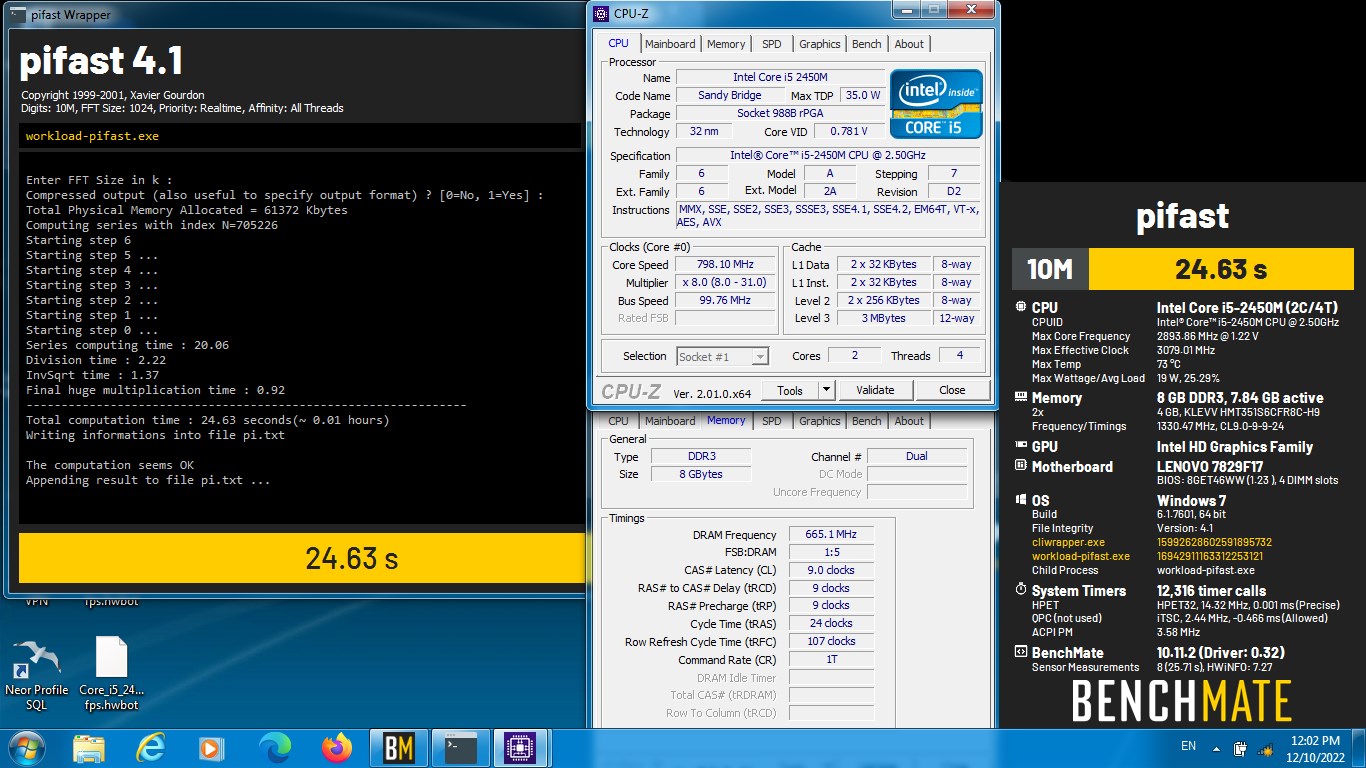Screen dimensions: 1366x768
Task: Activate the pifast console taskbar icon
Action: pyautogui.click(x=461, y=748)
